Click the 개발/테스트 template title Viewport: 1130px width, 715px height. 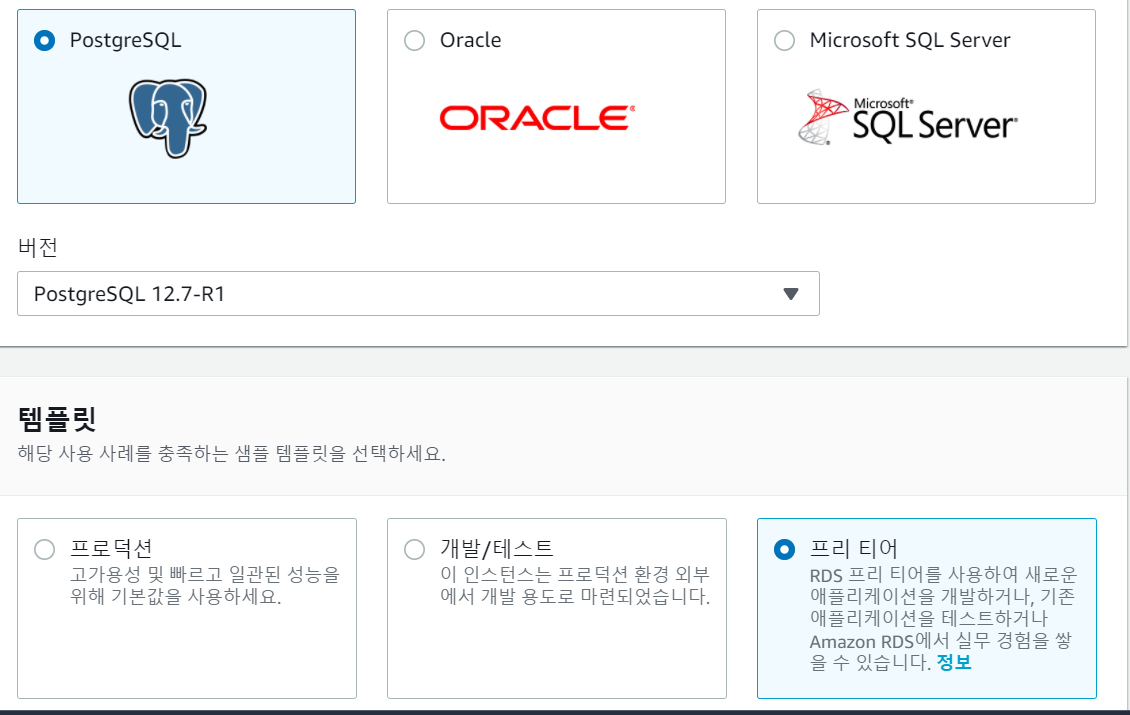497,549
